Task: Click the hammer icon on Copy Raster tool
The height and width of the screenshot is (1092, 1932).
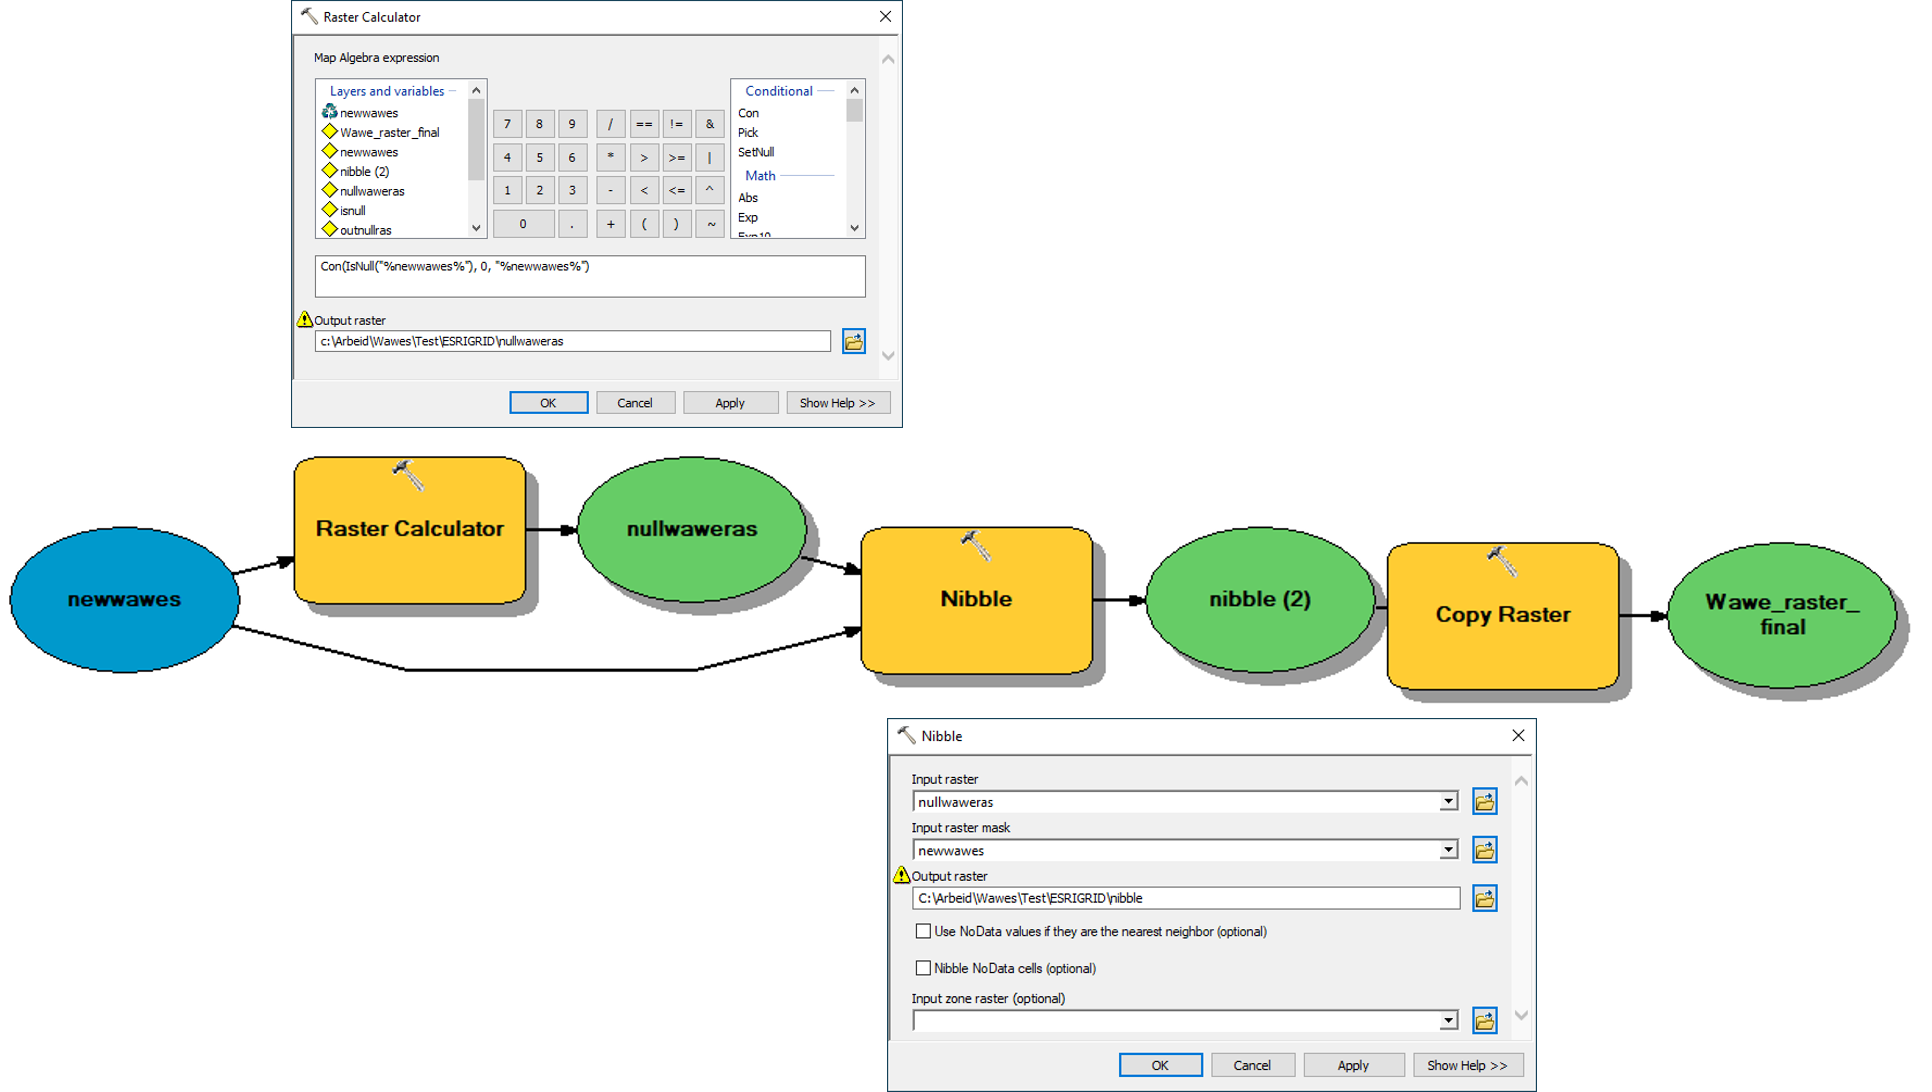Action: [1501, 561]
